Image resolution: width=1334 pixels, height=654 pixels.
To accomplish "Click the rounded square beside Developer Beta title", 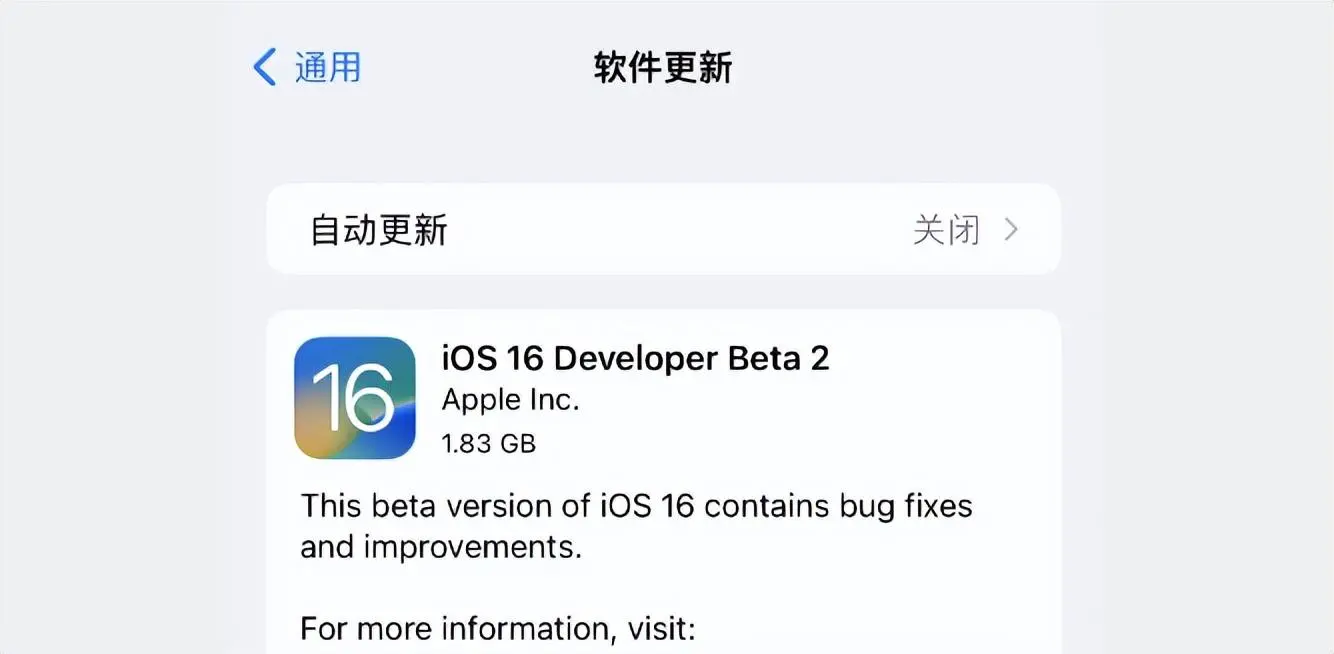I will coord(354,397).
